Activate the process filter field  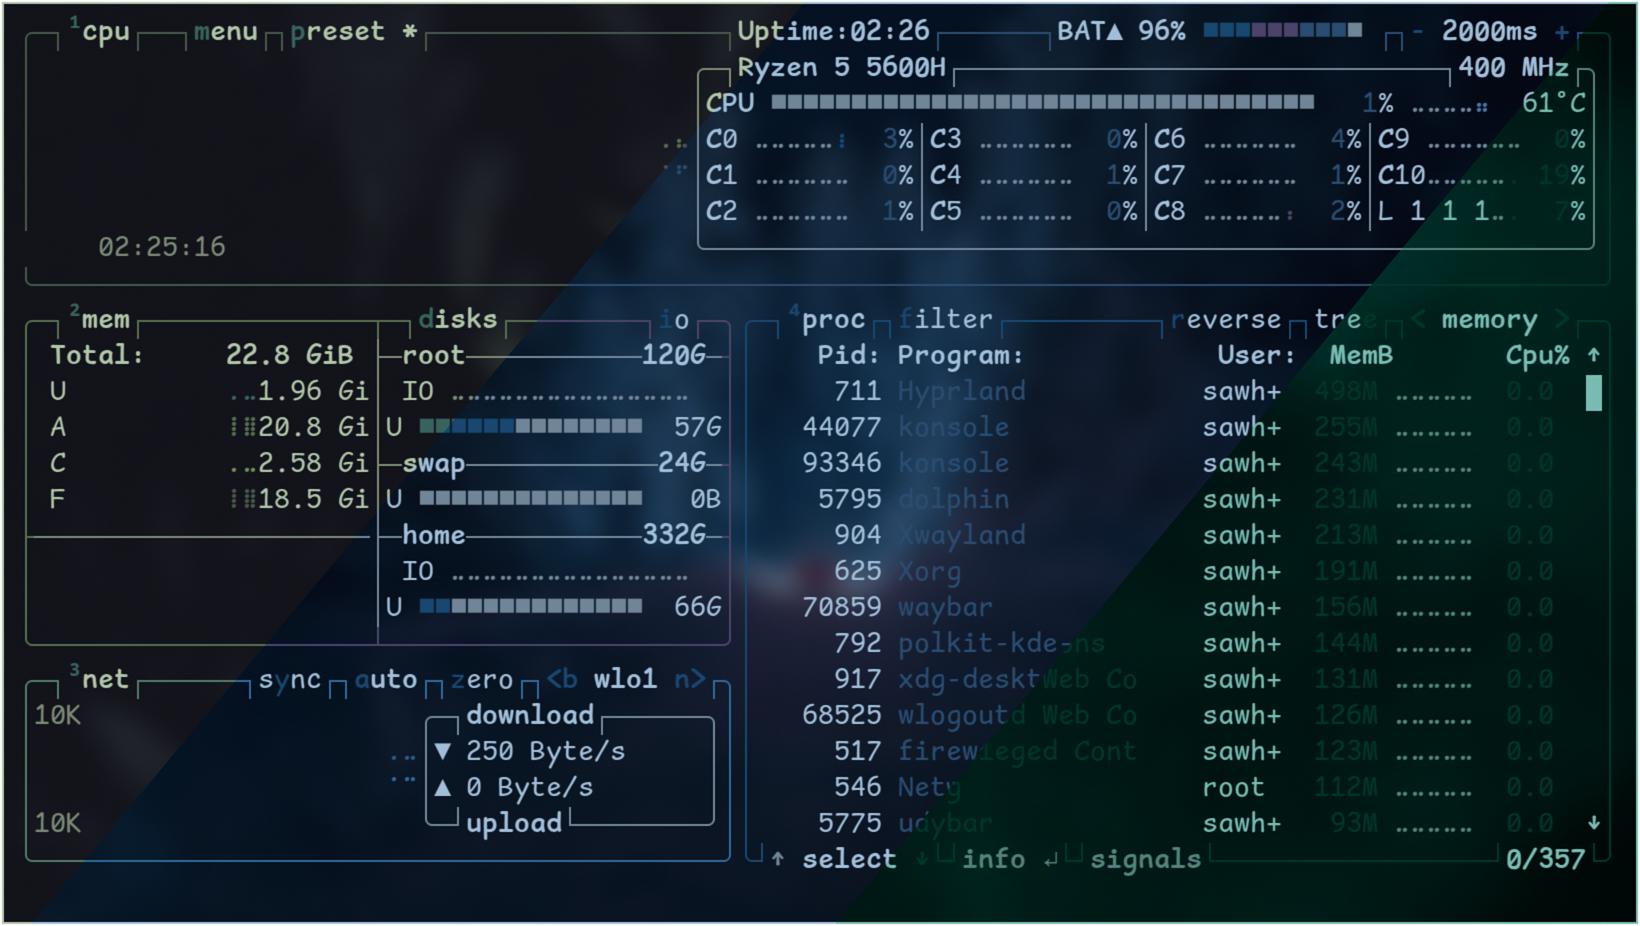(x=946, y=319)
